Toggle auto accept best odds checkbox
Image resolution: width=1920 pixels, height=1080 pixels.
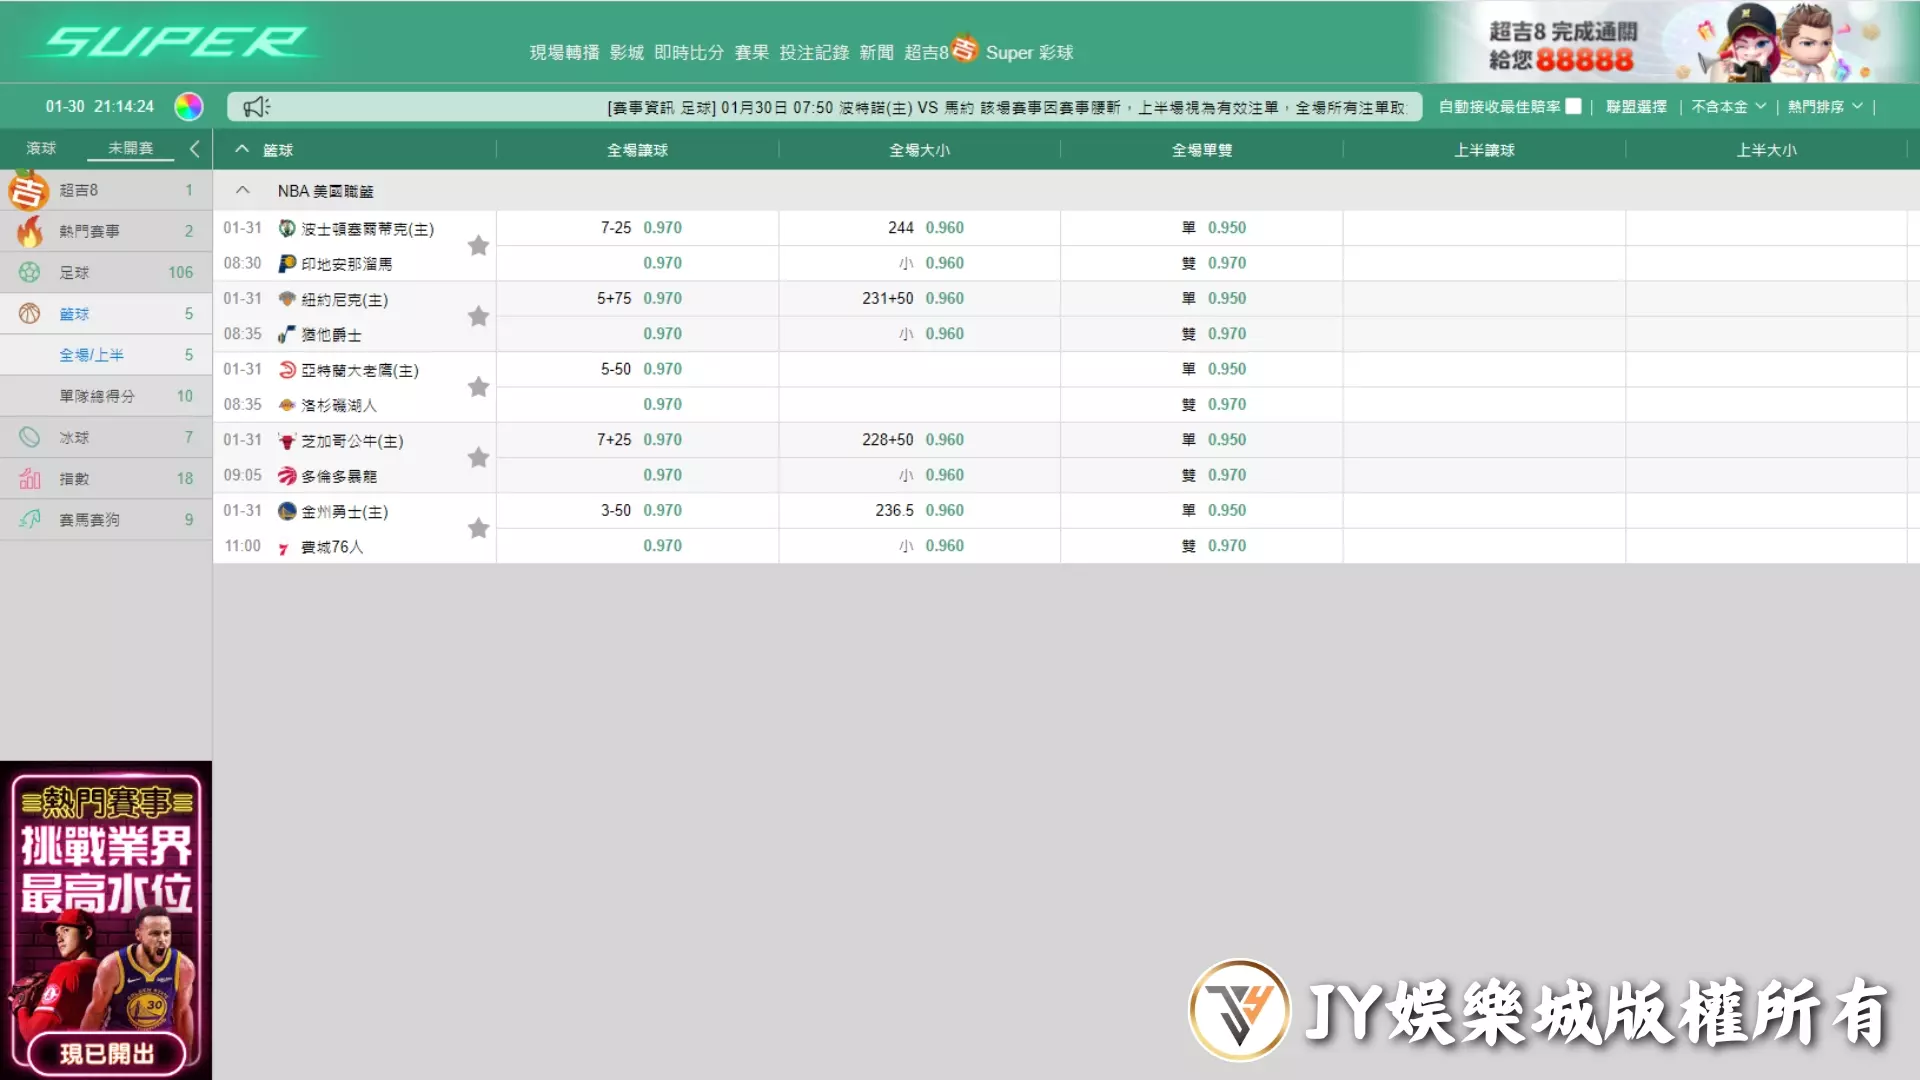tap(1573, 106)
